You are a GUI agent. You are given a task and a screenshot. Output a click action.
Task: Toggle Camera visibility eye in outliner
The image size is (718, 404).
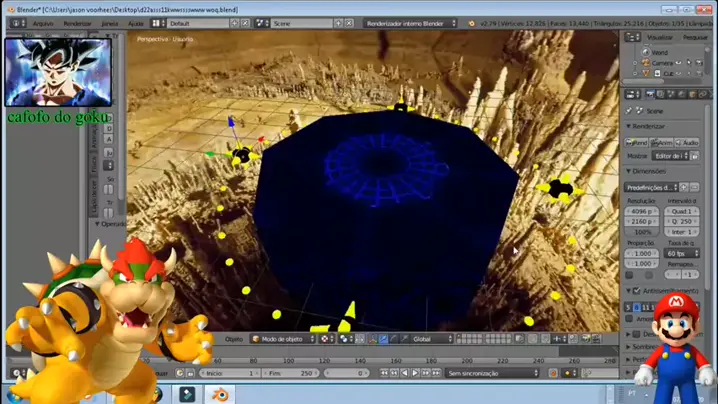(x=679, y=63)
